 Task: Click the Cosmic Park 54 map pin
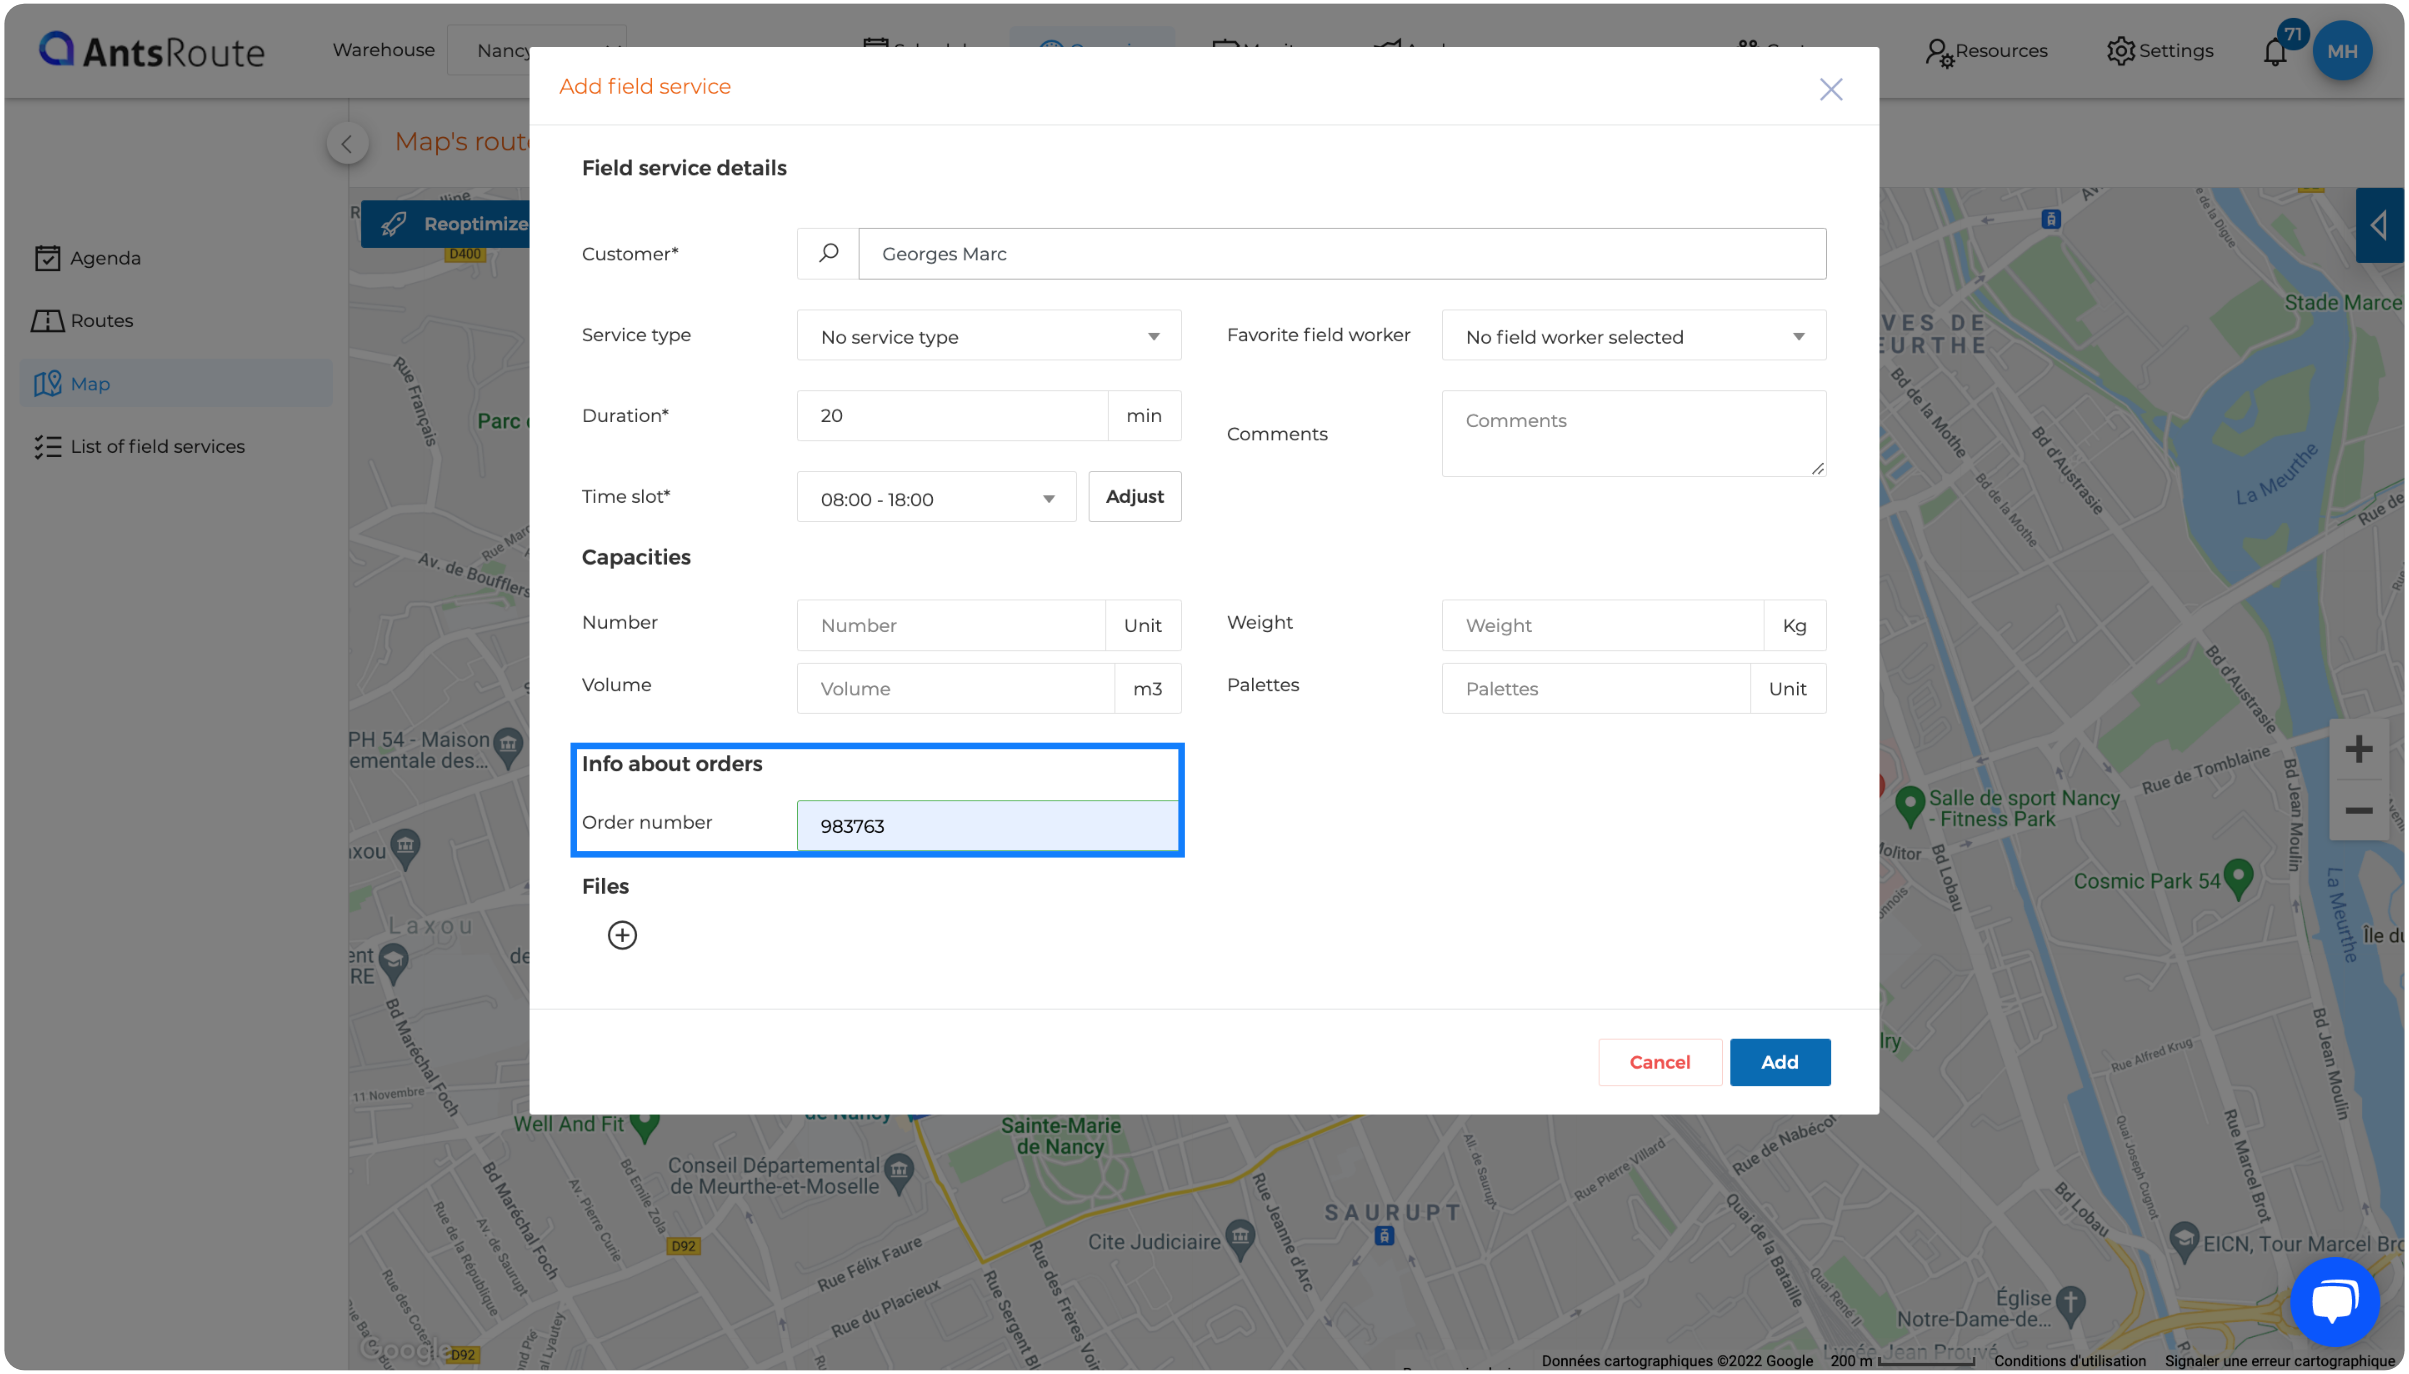[2238, 878]
